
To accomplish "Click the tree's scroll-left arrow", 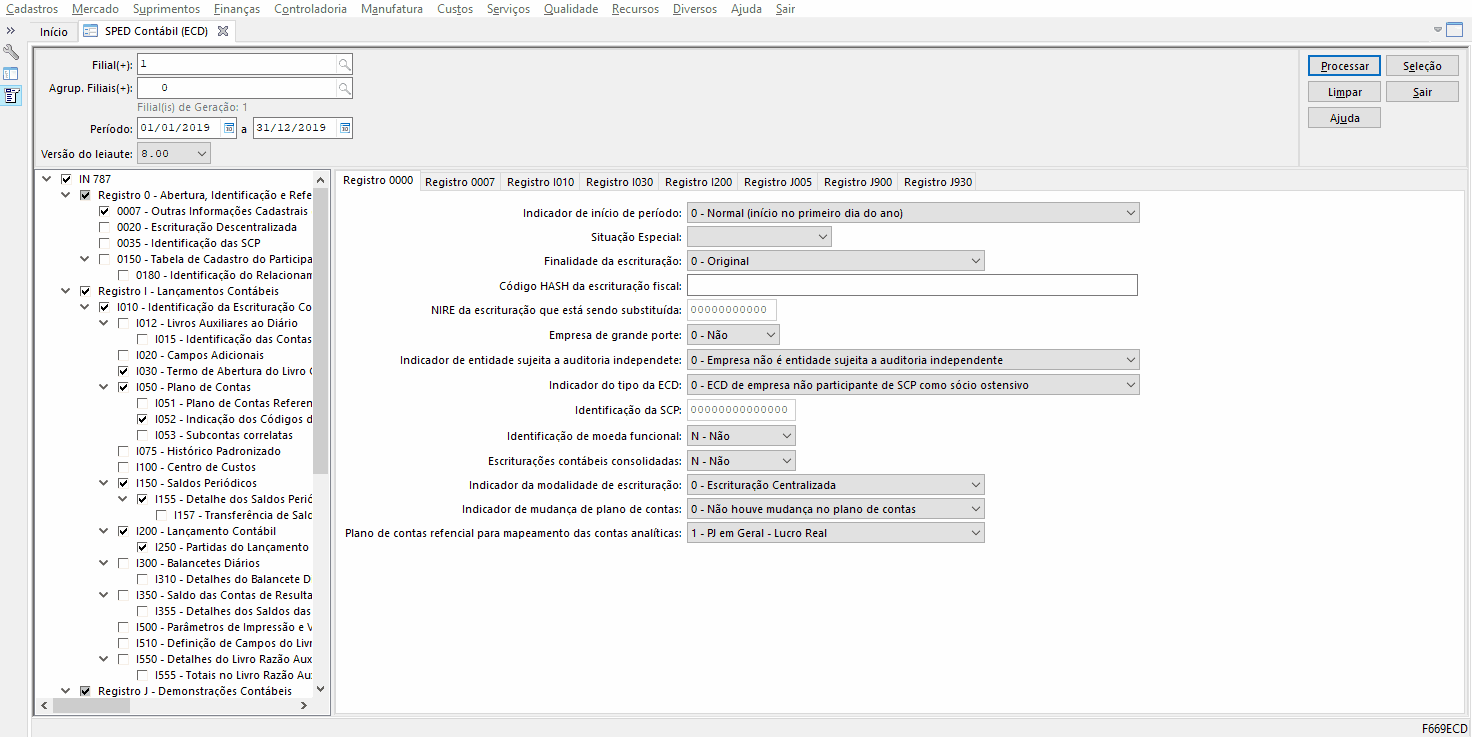I will pos(44,706).
